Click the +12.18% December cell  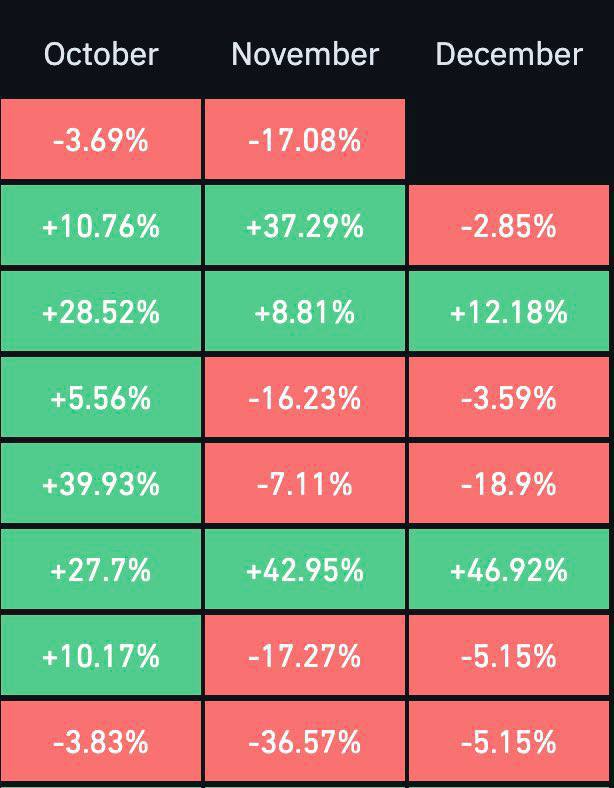tap(509, 312)
